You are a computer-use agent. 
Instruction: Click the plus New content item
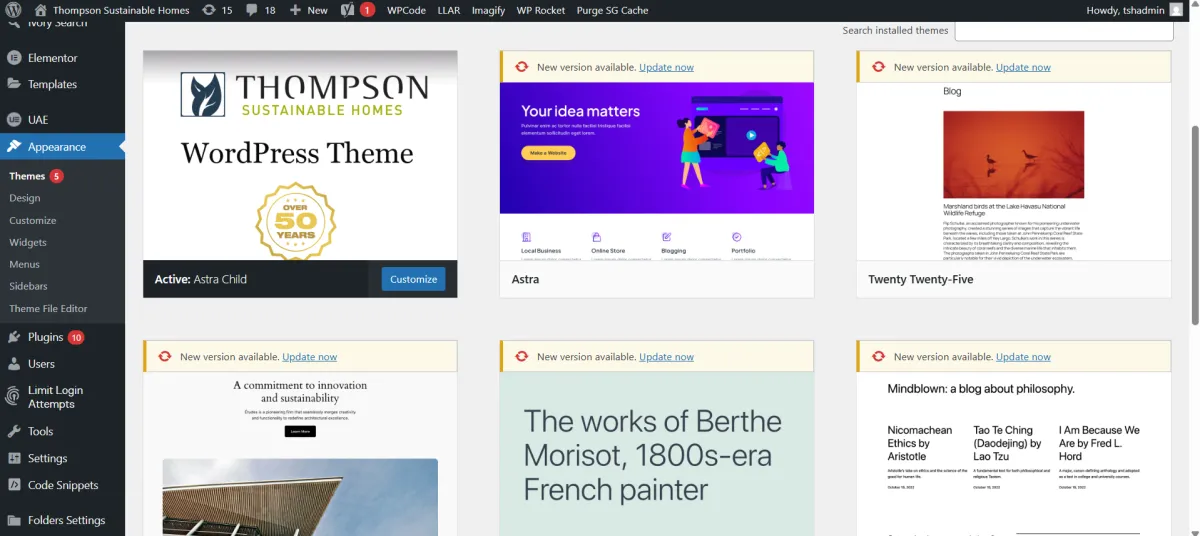tap(308, 10)
